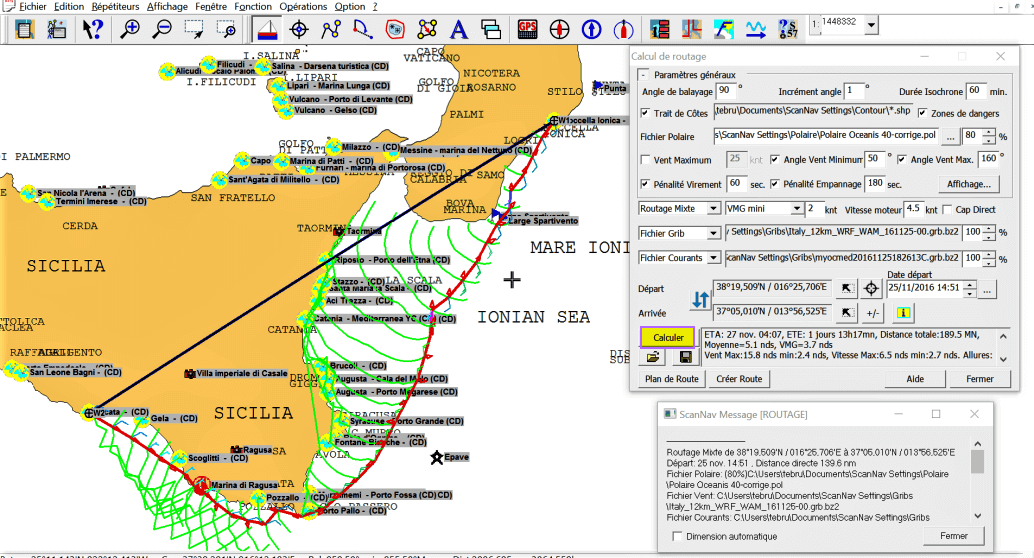This screenshot has width=1034, height=558.
Task: Enable the Cap Direct checkbox
Action: 947,210
